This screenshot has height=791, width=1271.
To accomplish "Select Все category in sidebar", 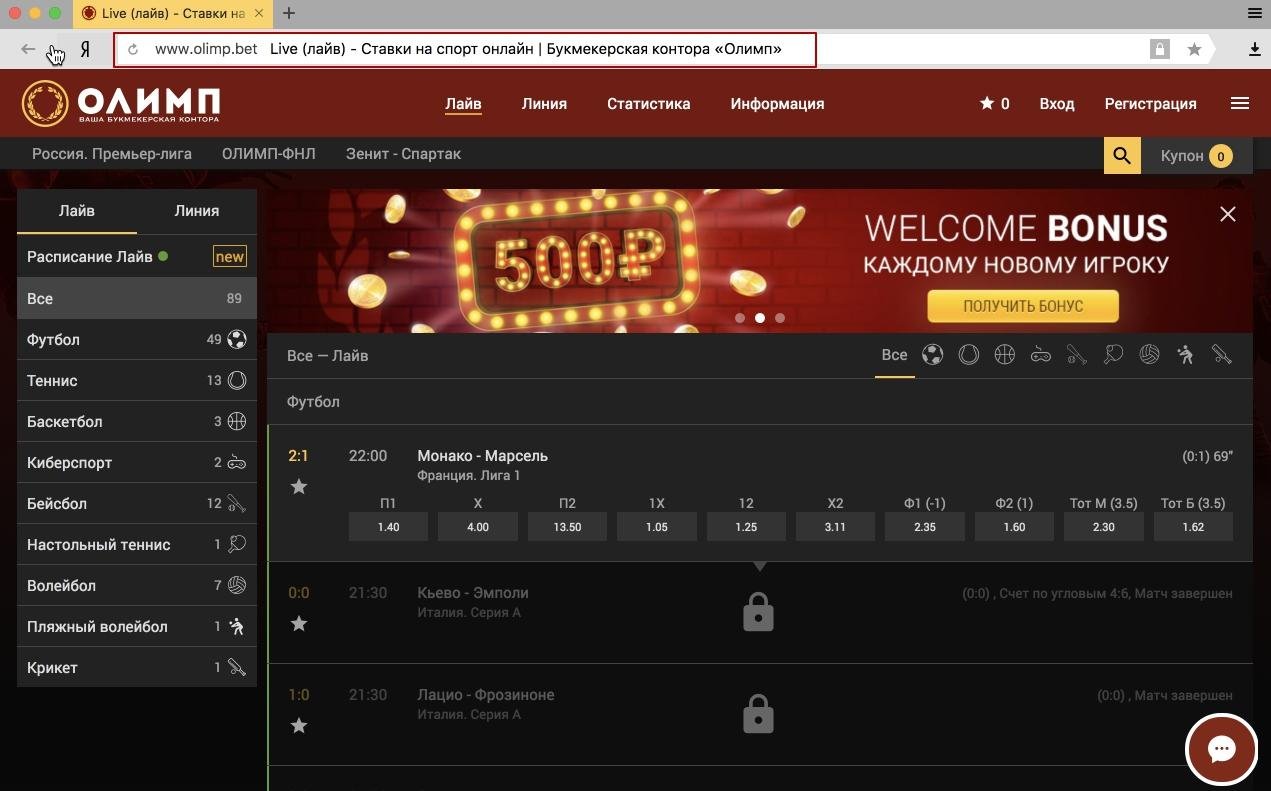I will click(137, 298).
